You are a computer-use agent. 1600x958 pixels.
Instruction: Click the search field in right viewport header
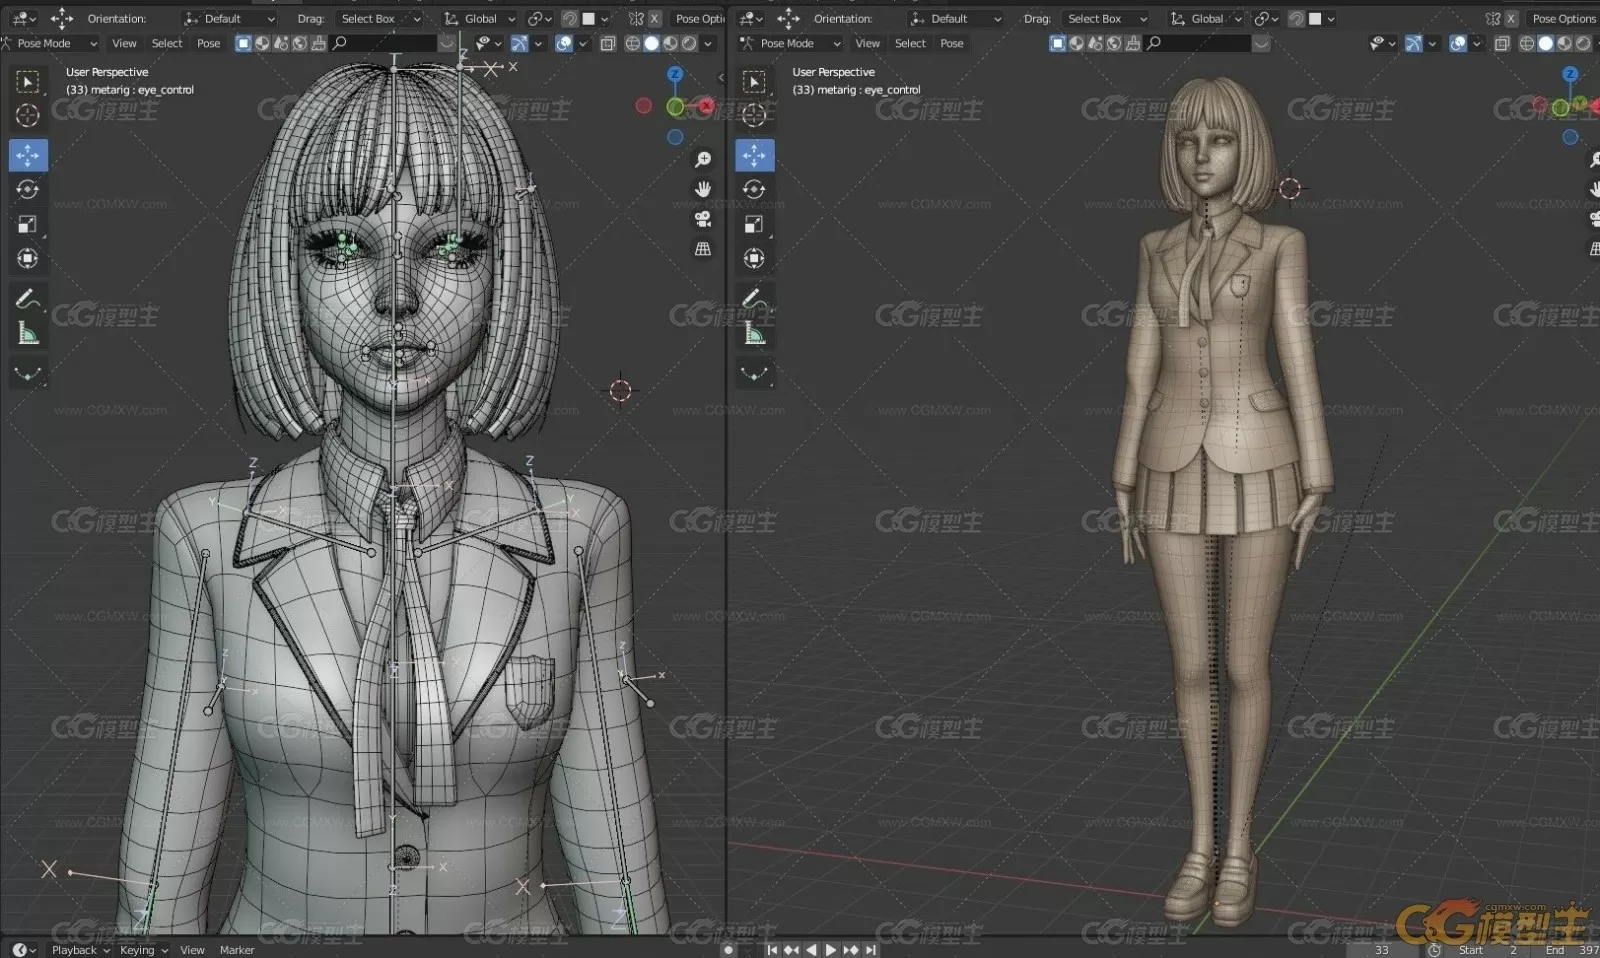pos(1198,44)
